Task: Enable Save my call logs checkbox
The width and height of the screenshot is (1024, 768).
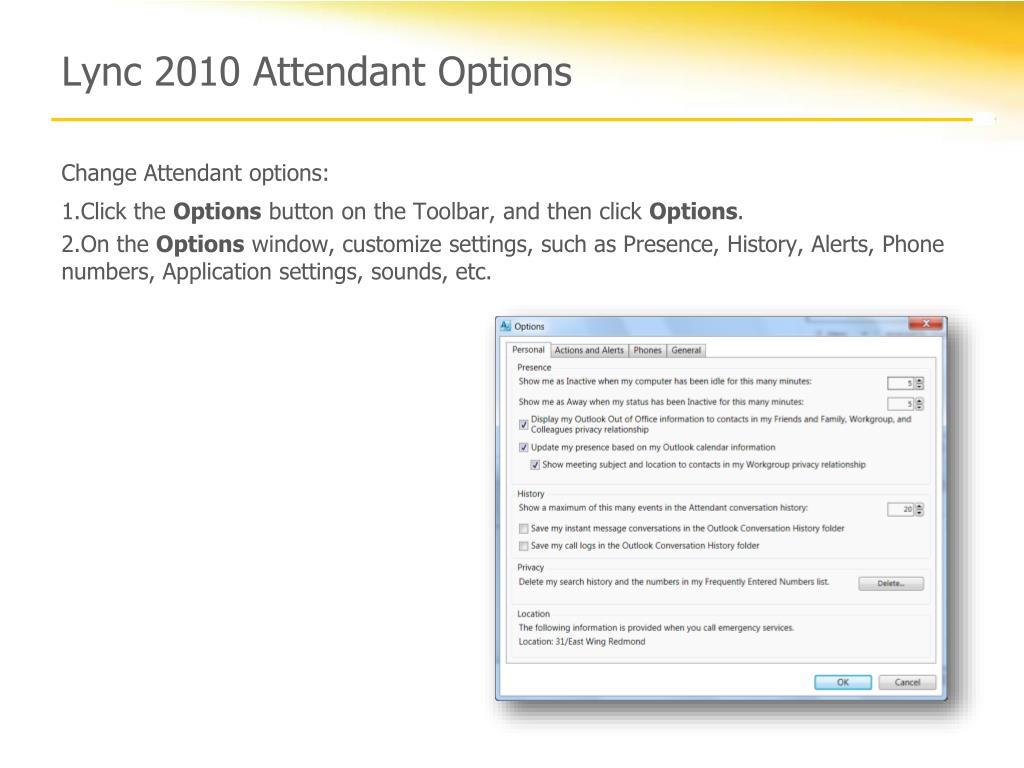Action: (523, 546)
